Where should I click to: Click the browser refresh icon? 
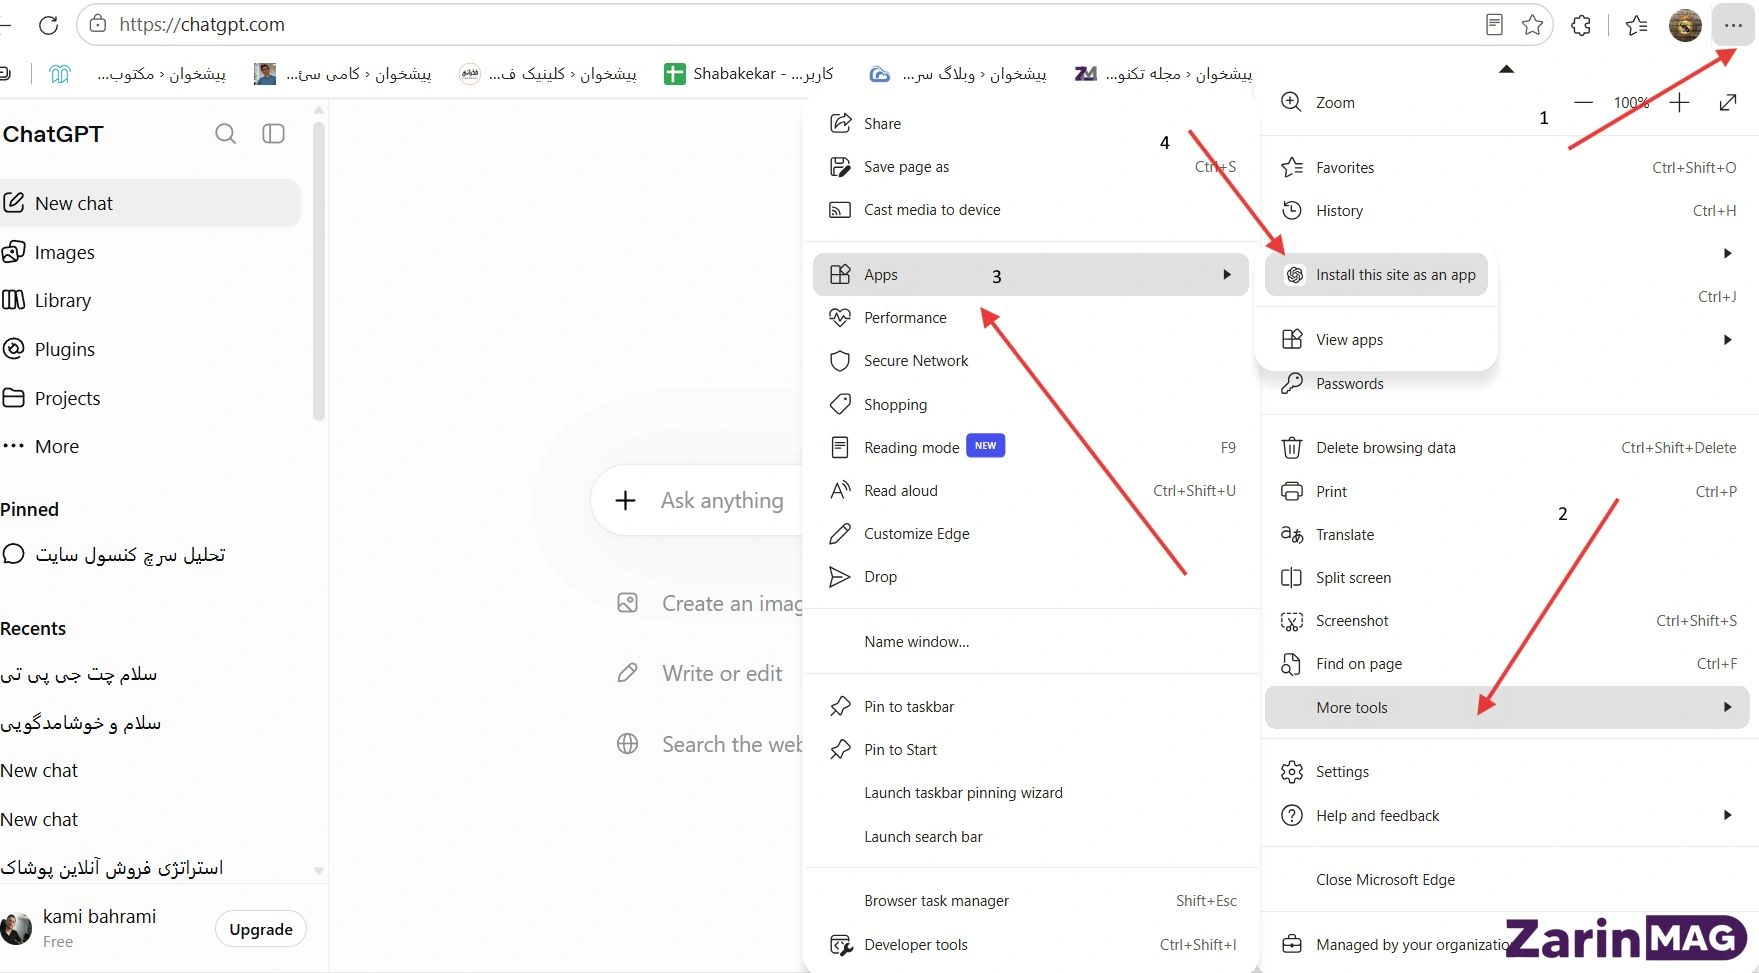(48, 25)
